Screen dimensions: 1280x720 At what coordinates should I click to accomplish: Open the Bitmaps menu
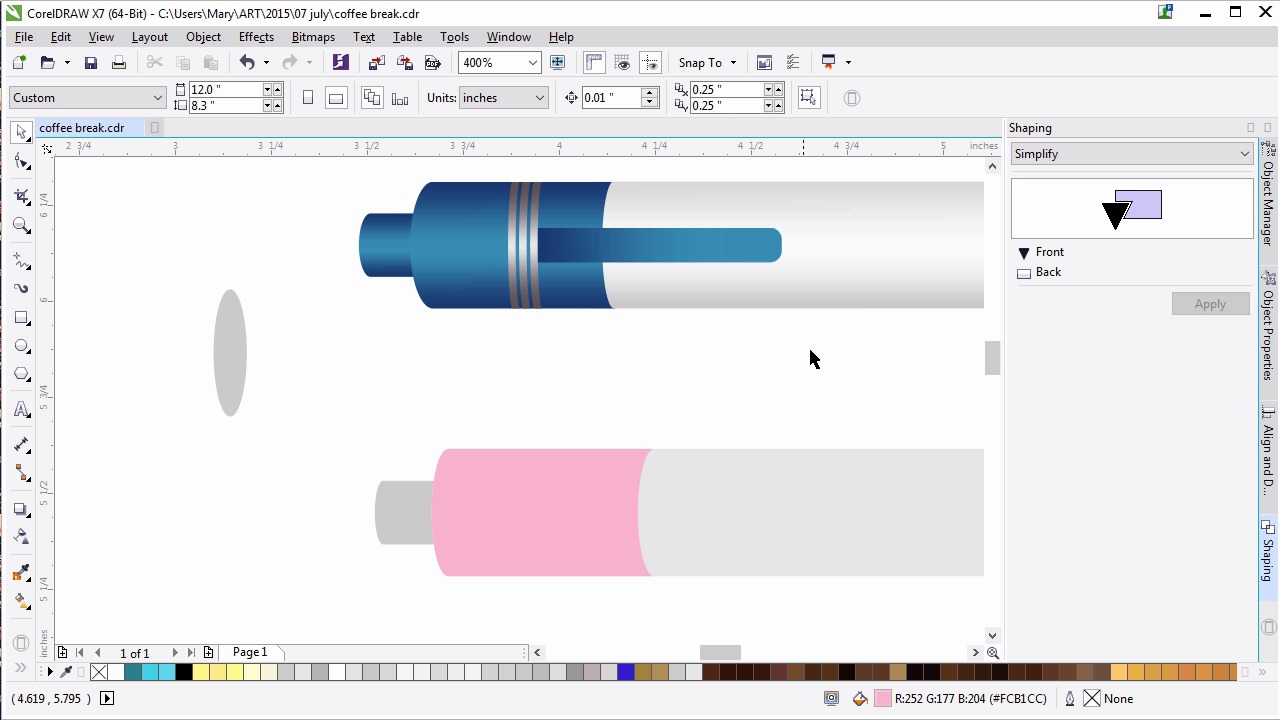point(313,37)
